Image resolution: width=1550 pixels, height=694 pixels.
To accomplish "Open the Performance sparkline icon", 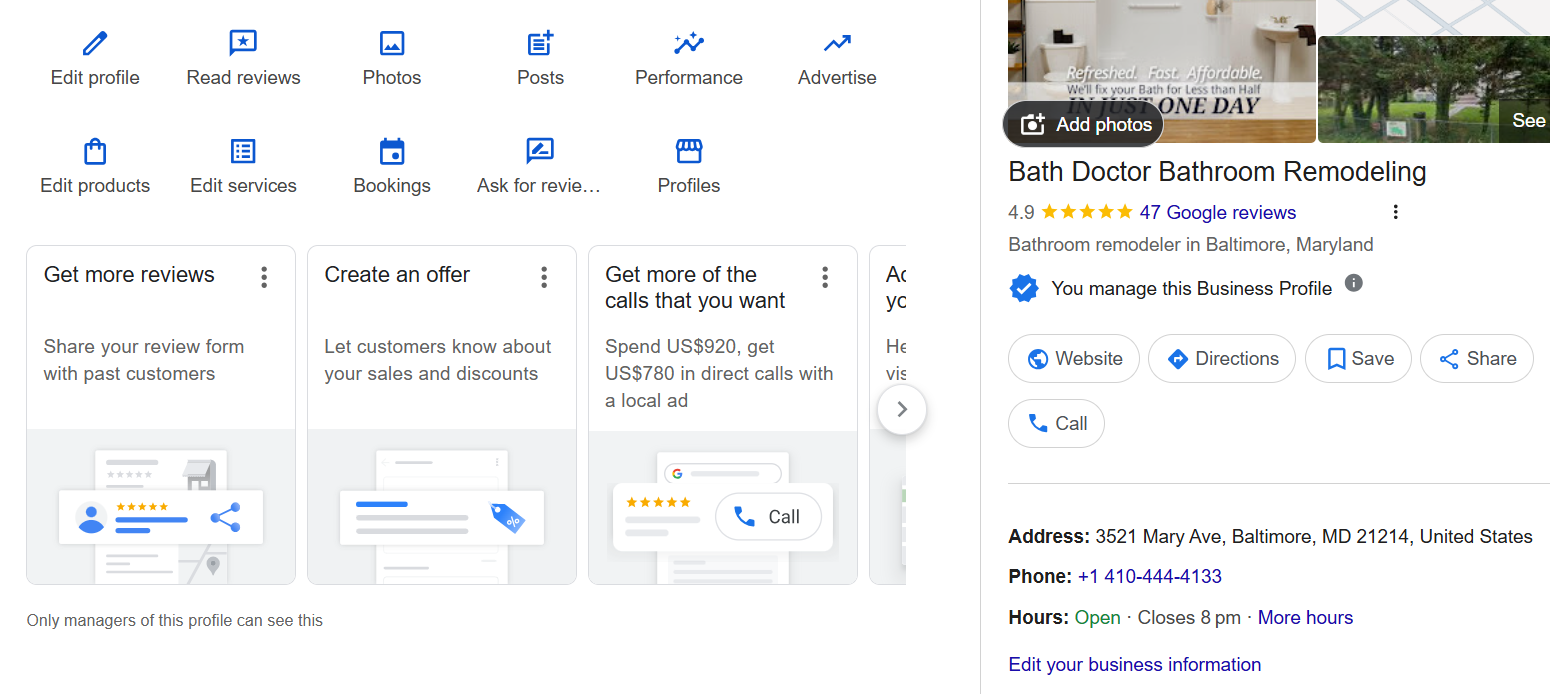I will pyautogui.click(x=689, y=43).
